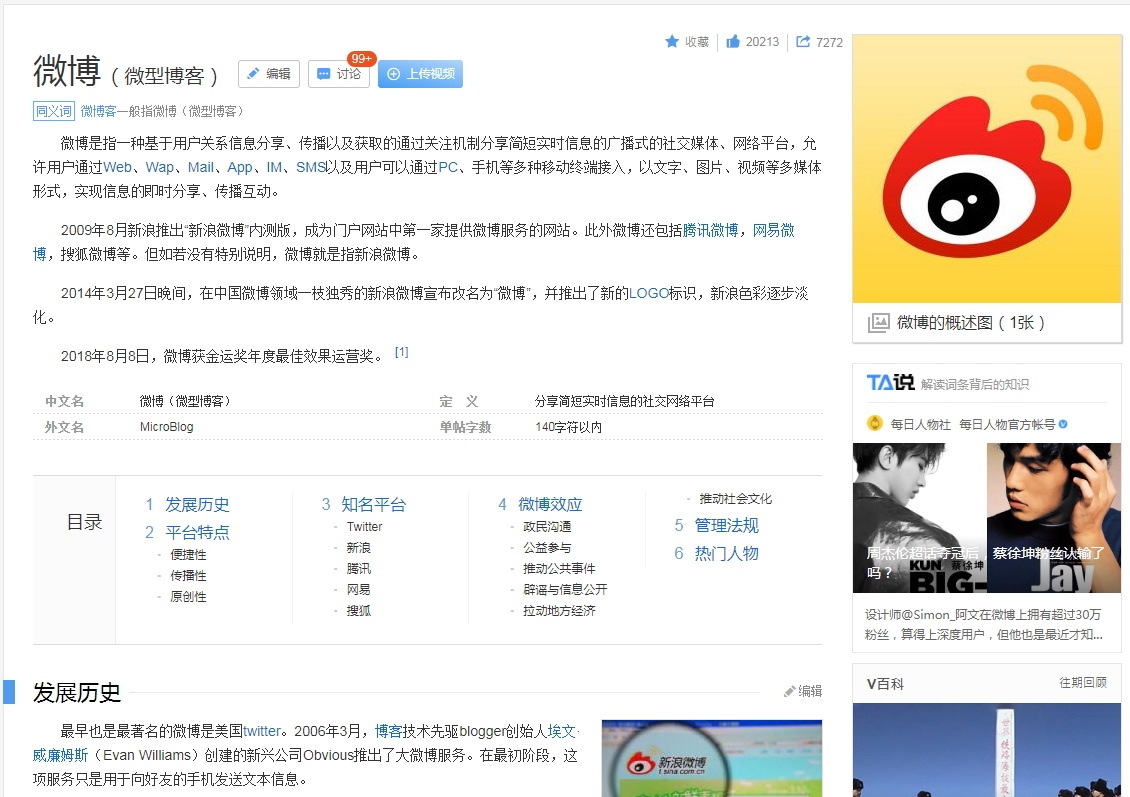
Task: Click the Weibo logo overview image
Action: pos(987,169)
